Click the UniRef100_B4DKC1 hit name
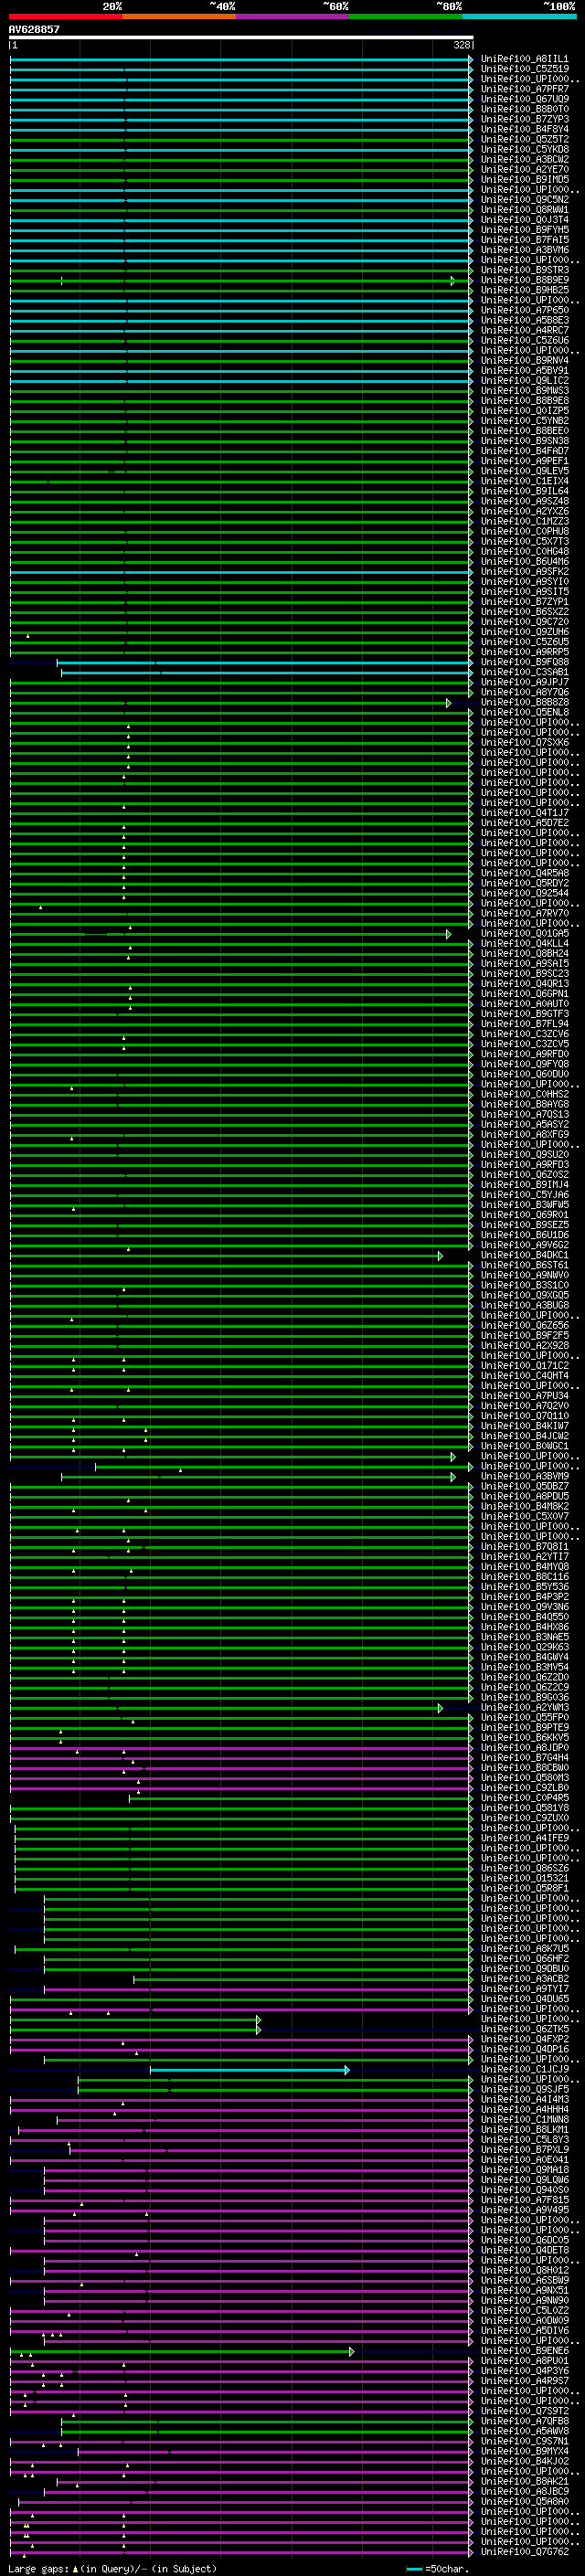Image resolution: width=585 pixels, height=2576 pixels. tap(525, 1255)
